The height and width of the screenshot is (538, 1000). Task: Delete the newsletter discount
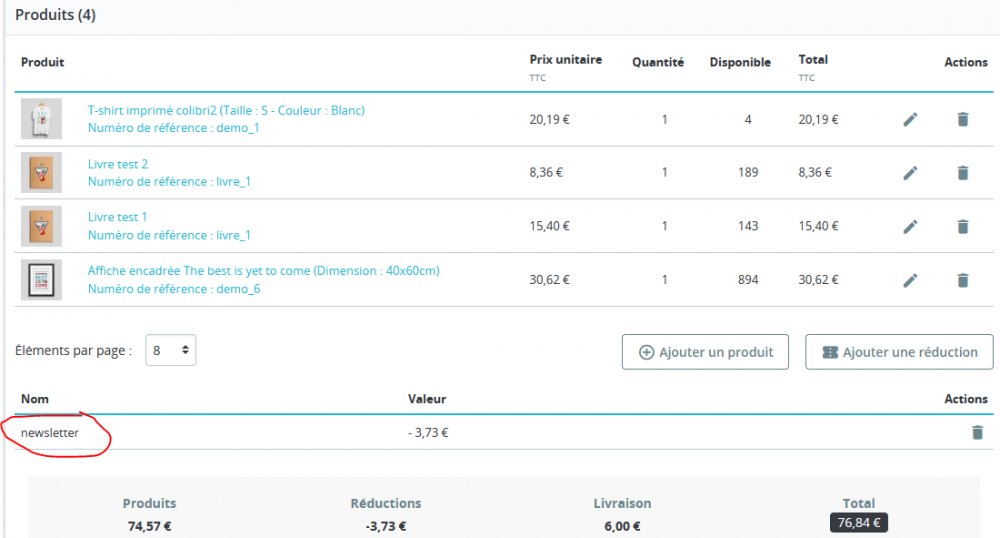click(977, 432)
